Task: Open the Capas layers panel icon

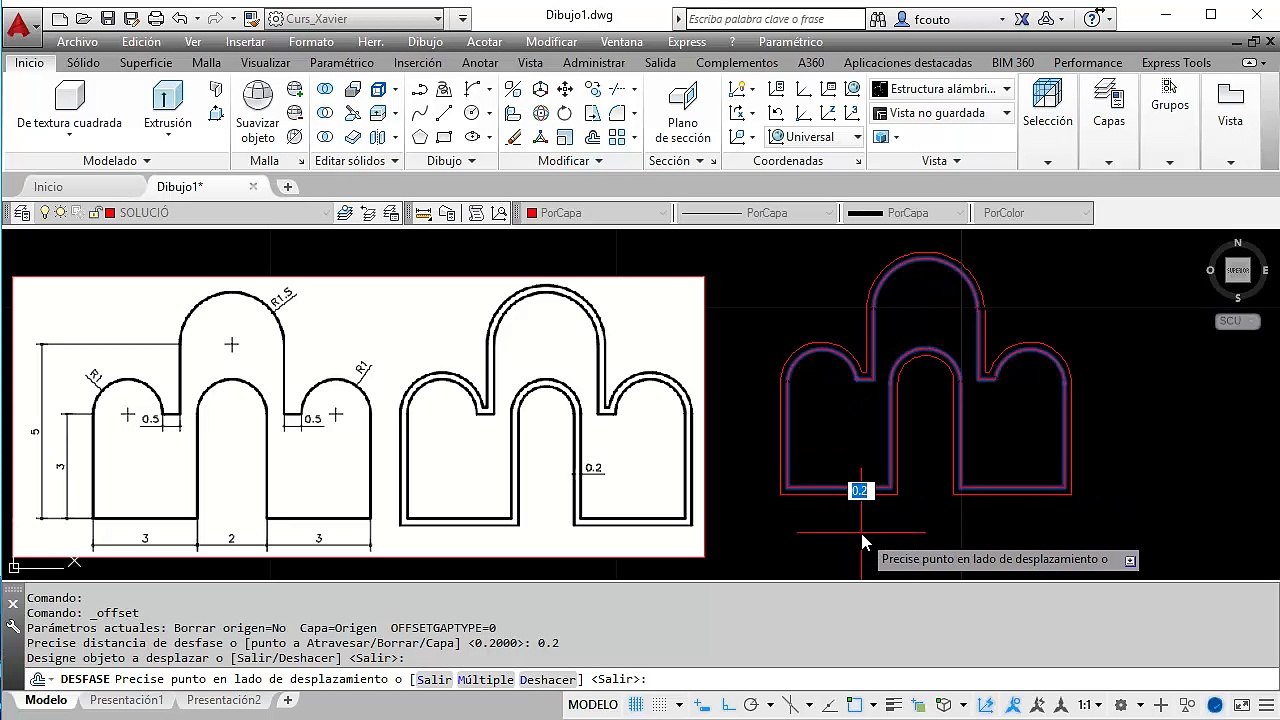Action: 1108,95
